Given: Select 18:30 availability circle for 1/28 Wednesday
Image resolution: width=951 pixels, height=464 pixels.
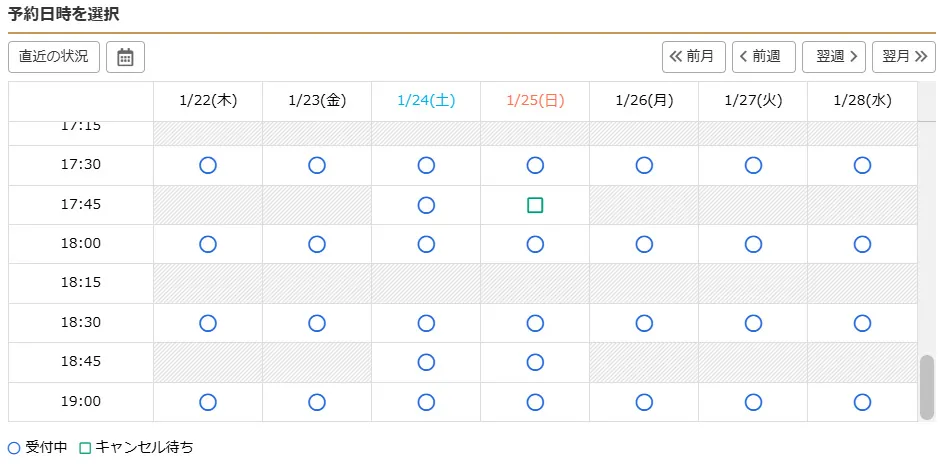Looking at the screenshot, I should pos(862,323).
